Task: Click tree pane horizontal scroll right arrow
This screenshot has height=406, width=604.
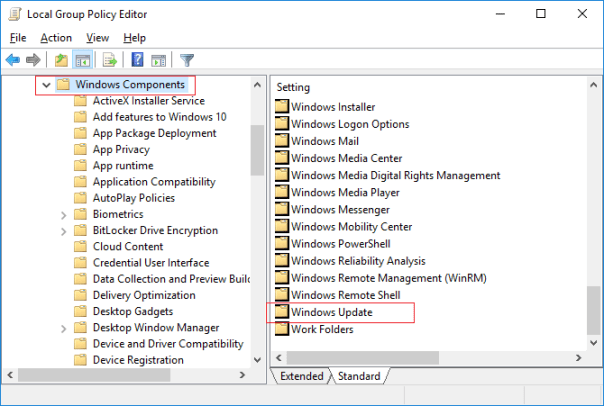Action: 242,375
